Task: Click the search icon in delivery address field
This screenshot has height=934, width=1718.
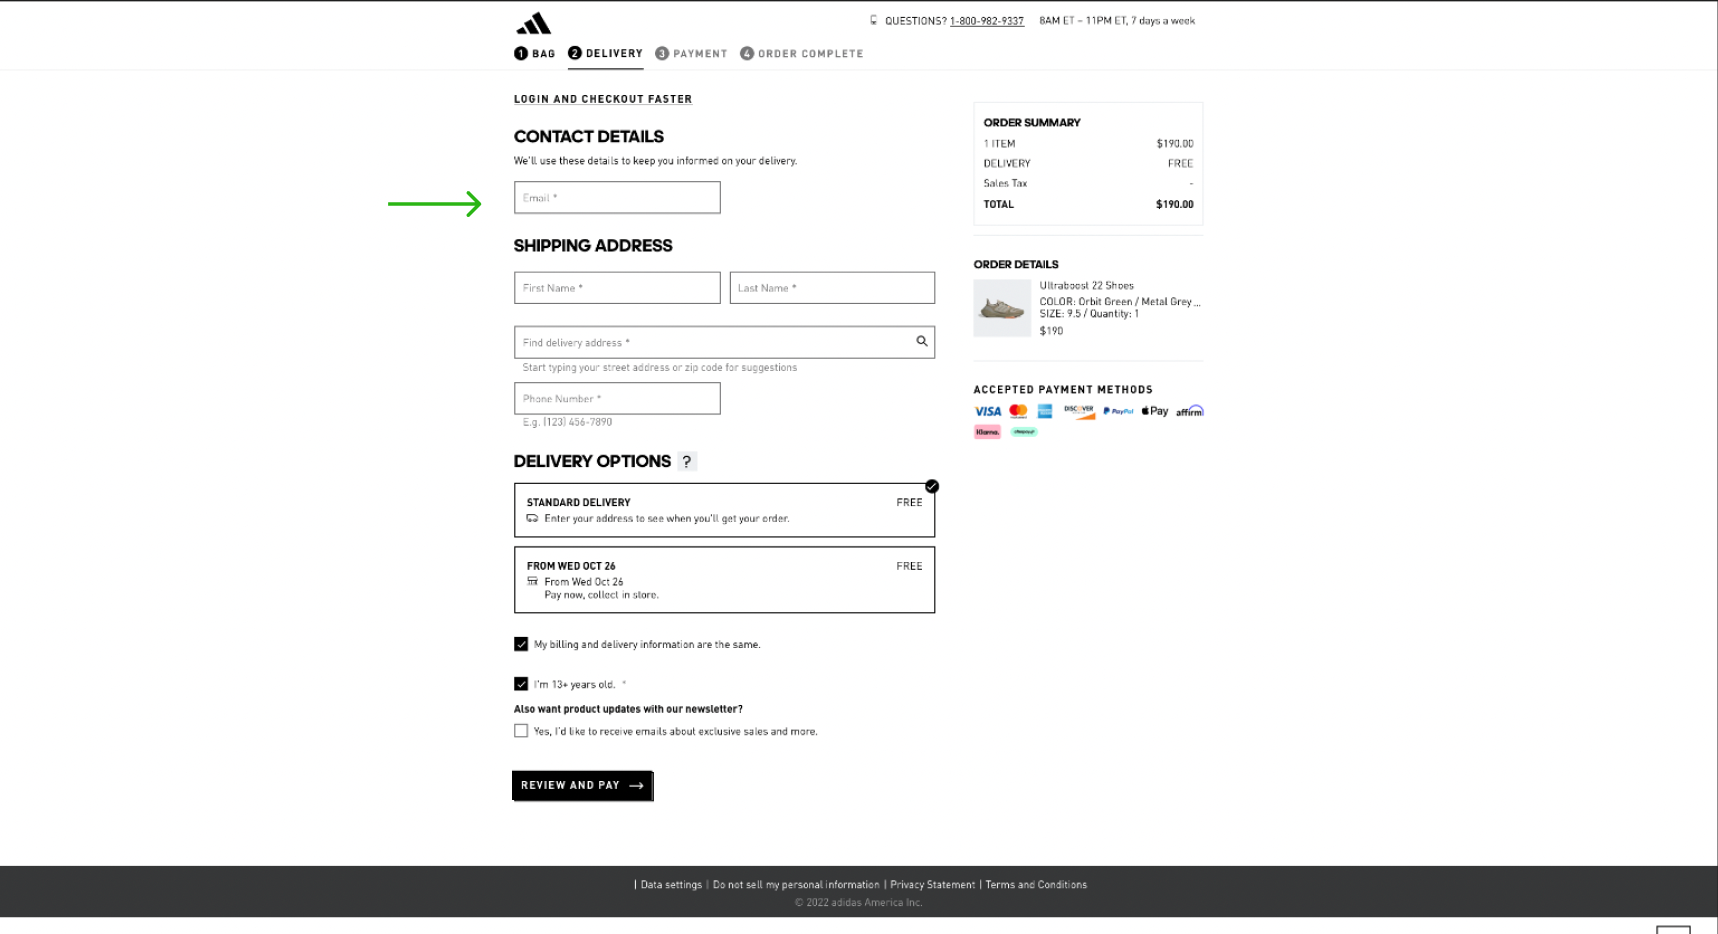Action: (921, 342)
